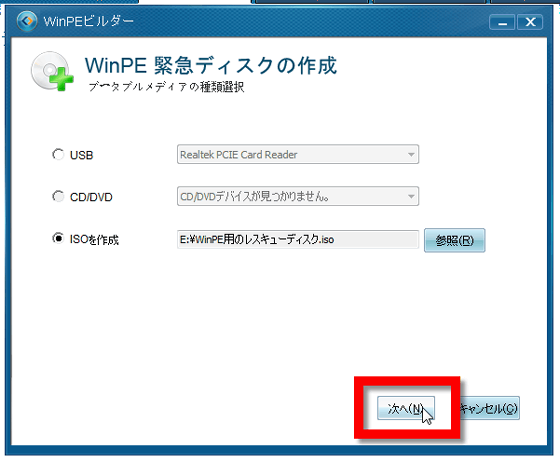This screenshot has width=560, height=463.
Task: Minimize the WinPEビルダー window
Action: tap(502, 22)
